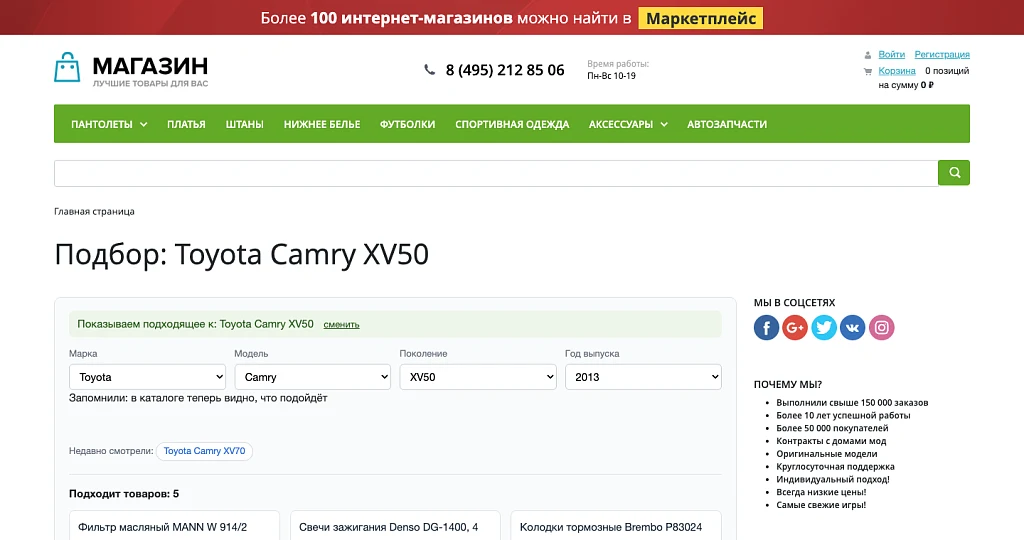This screenshot has width=1024, height=540.
Task: Click the сменить link in the green notice
Action: 342,325
